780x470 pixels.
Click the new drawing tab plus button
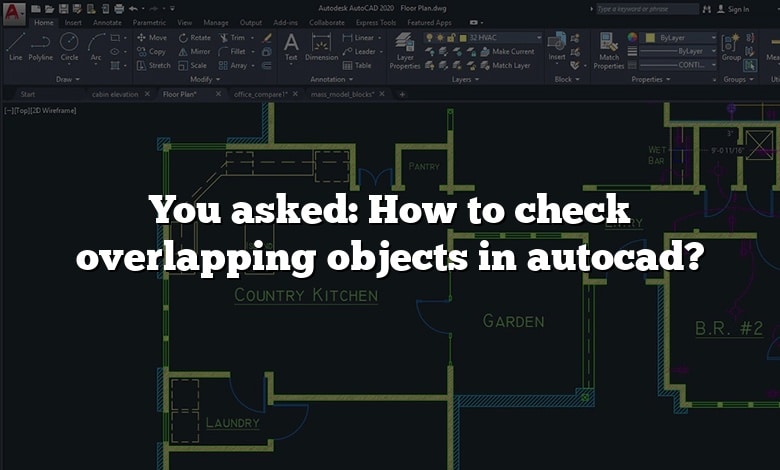coord(402,94)
